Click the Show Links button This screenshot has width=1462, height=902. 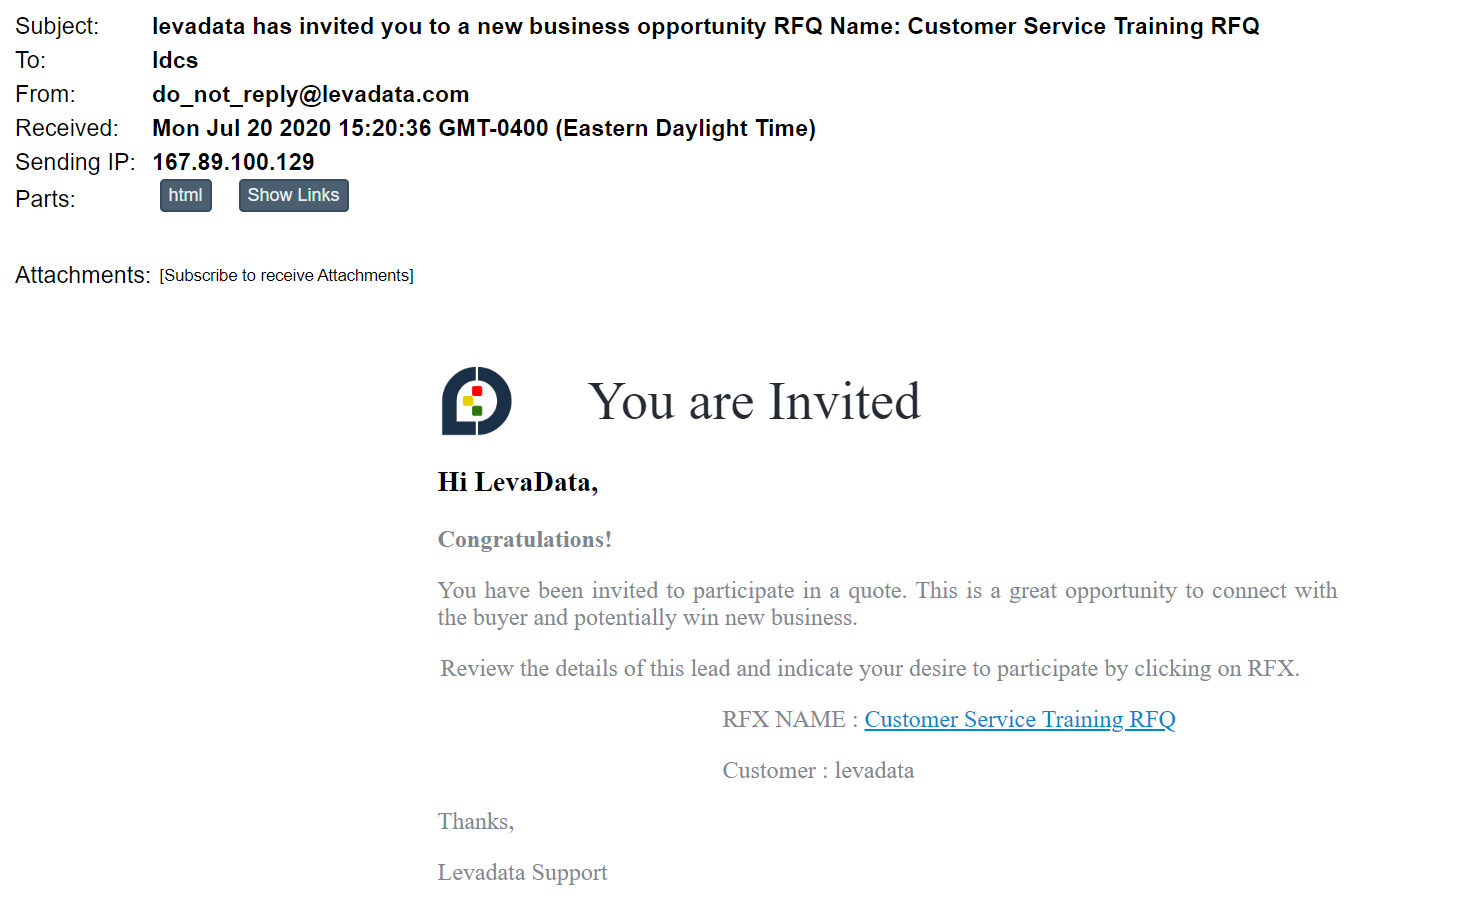point(293,196)
